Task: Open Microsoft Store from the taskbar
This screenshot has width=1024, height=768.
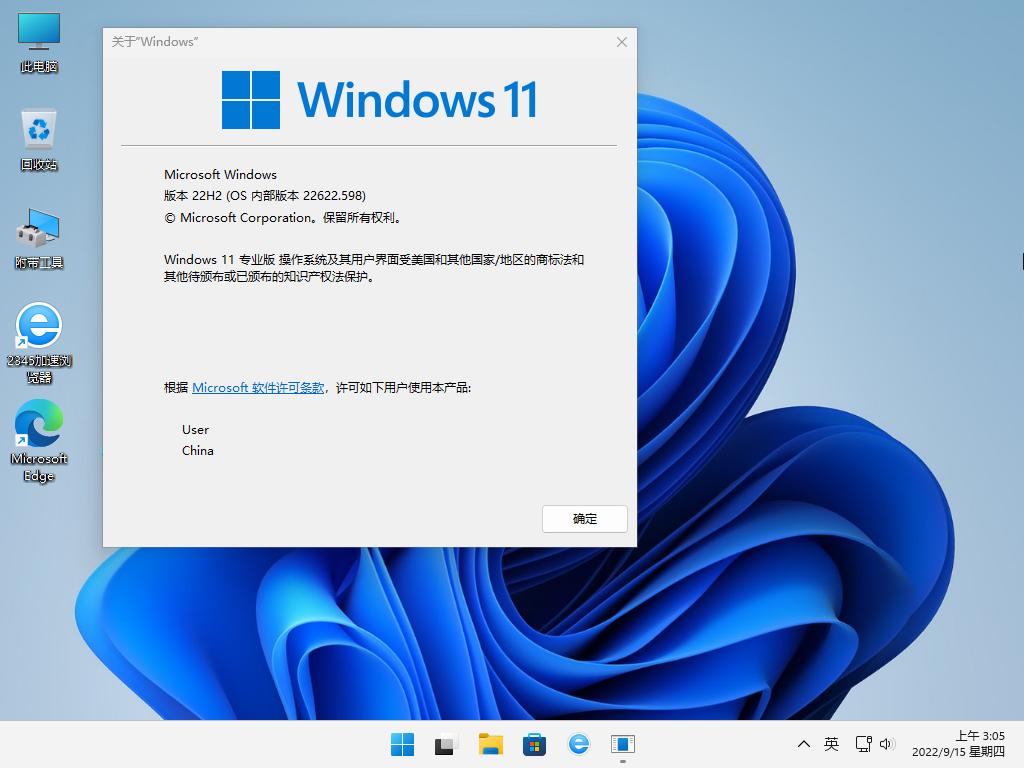Action: coord(534,744)
